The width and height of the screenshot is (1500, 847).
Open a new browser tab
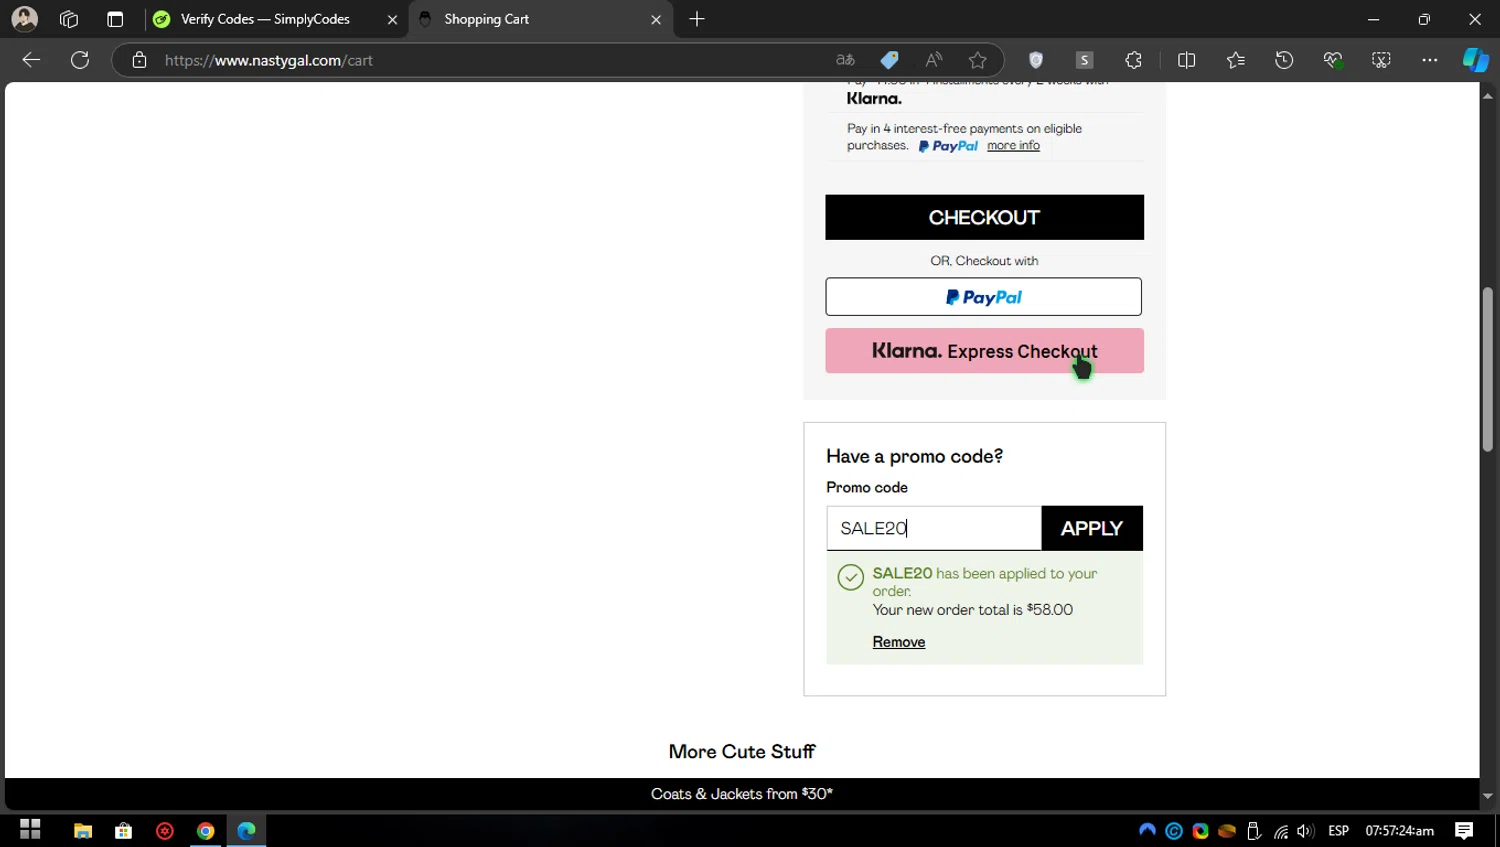coord(697,19)
